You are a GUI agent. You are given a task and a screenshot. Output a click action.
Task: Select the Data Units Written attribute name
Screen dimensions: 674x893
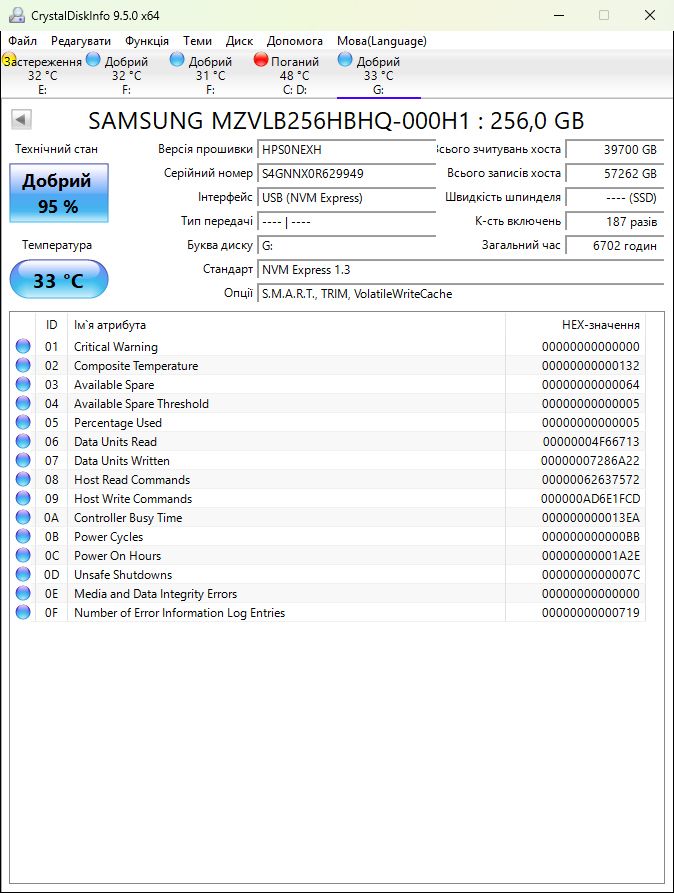(122, 461)
